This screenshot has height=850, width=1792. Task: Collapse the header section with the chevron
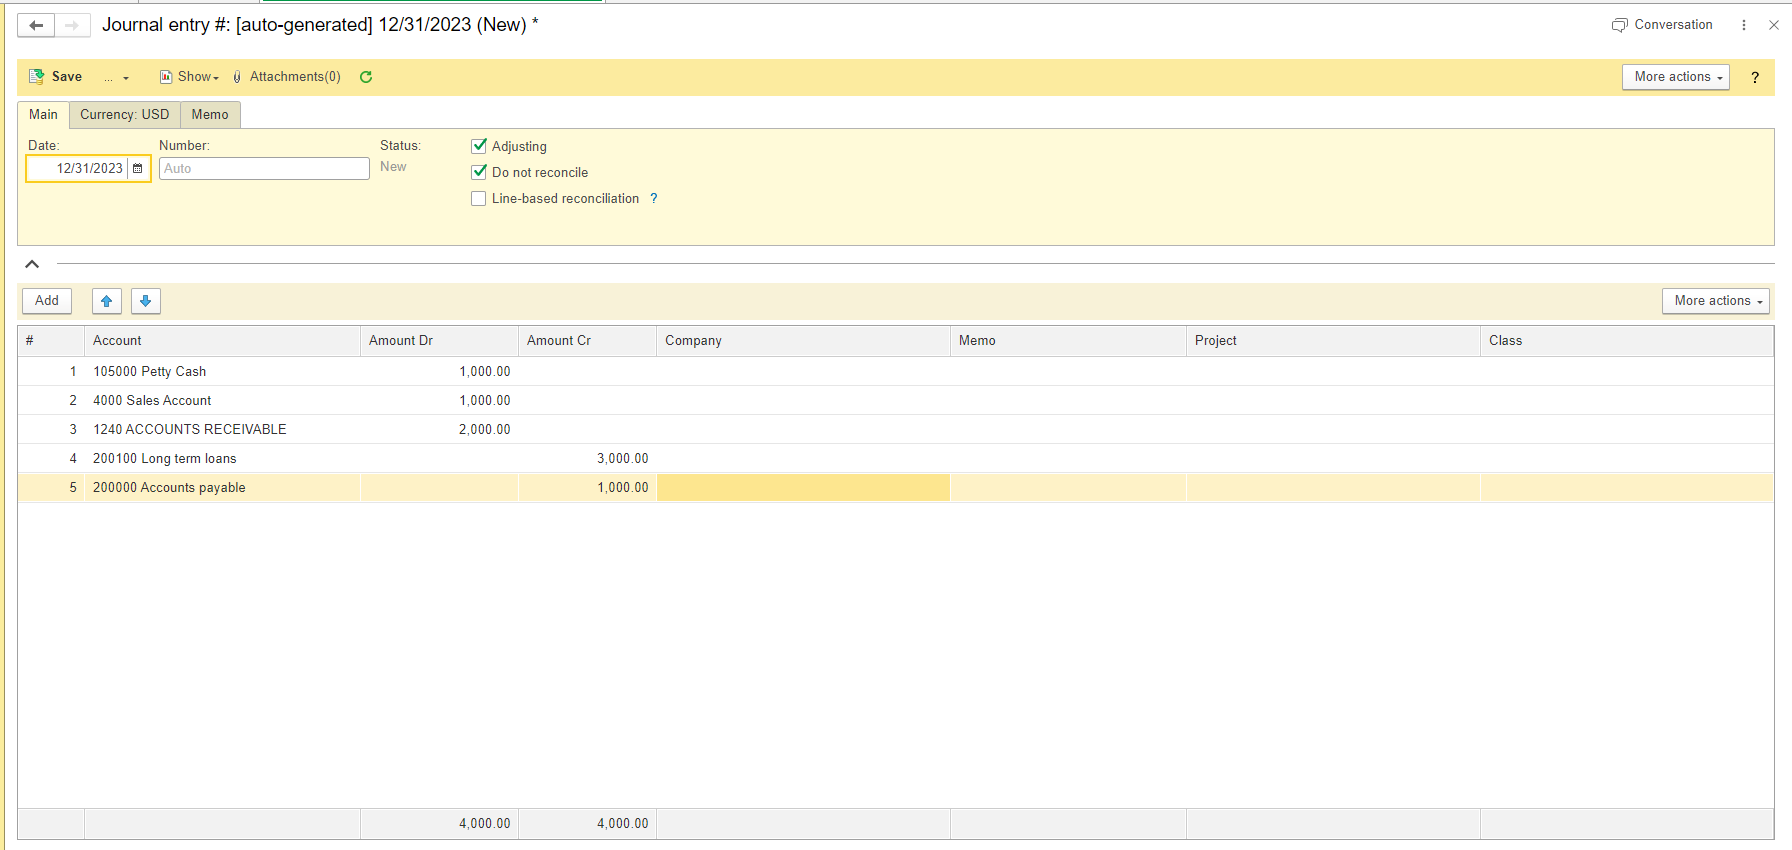(32, 264)
